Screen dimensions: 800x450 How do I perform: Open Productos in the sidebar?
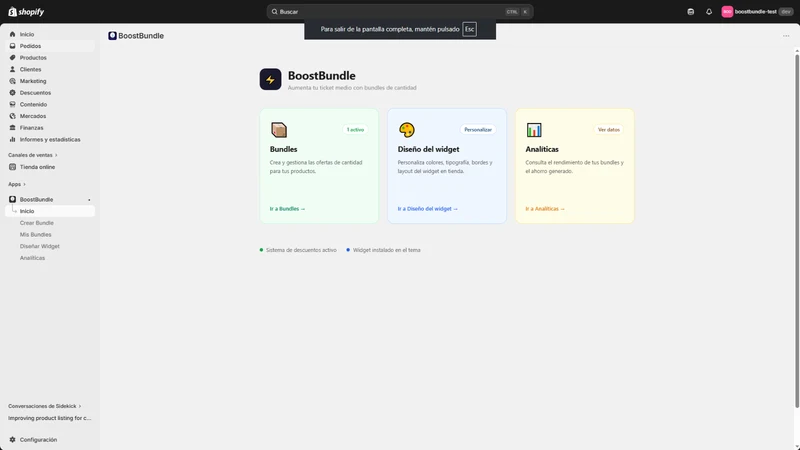pos(50,58)
